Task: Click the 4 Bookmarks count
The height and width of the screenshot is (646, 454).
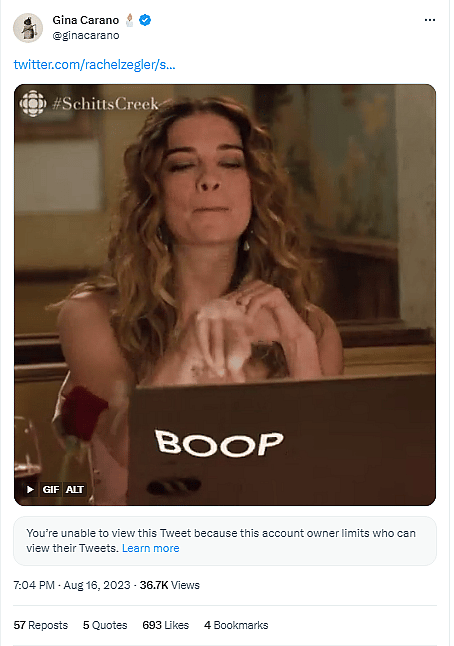Action: (236, 625)
